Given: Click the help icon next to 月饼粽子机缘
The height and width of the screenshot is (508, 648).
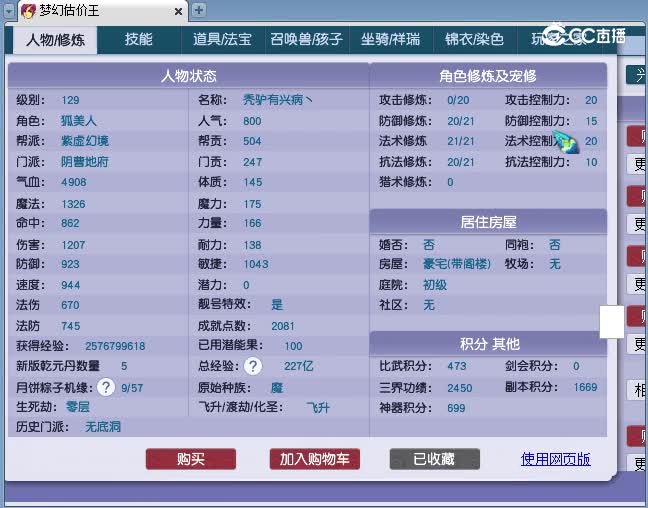Looking at the screenshot, I should 106,388.
